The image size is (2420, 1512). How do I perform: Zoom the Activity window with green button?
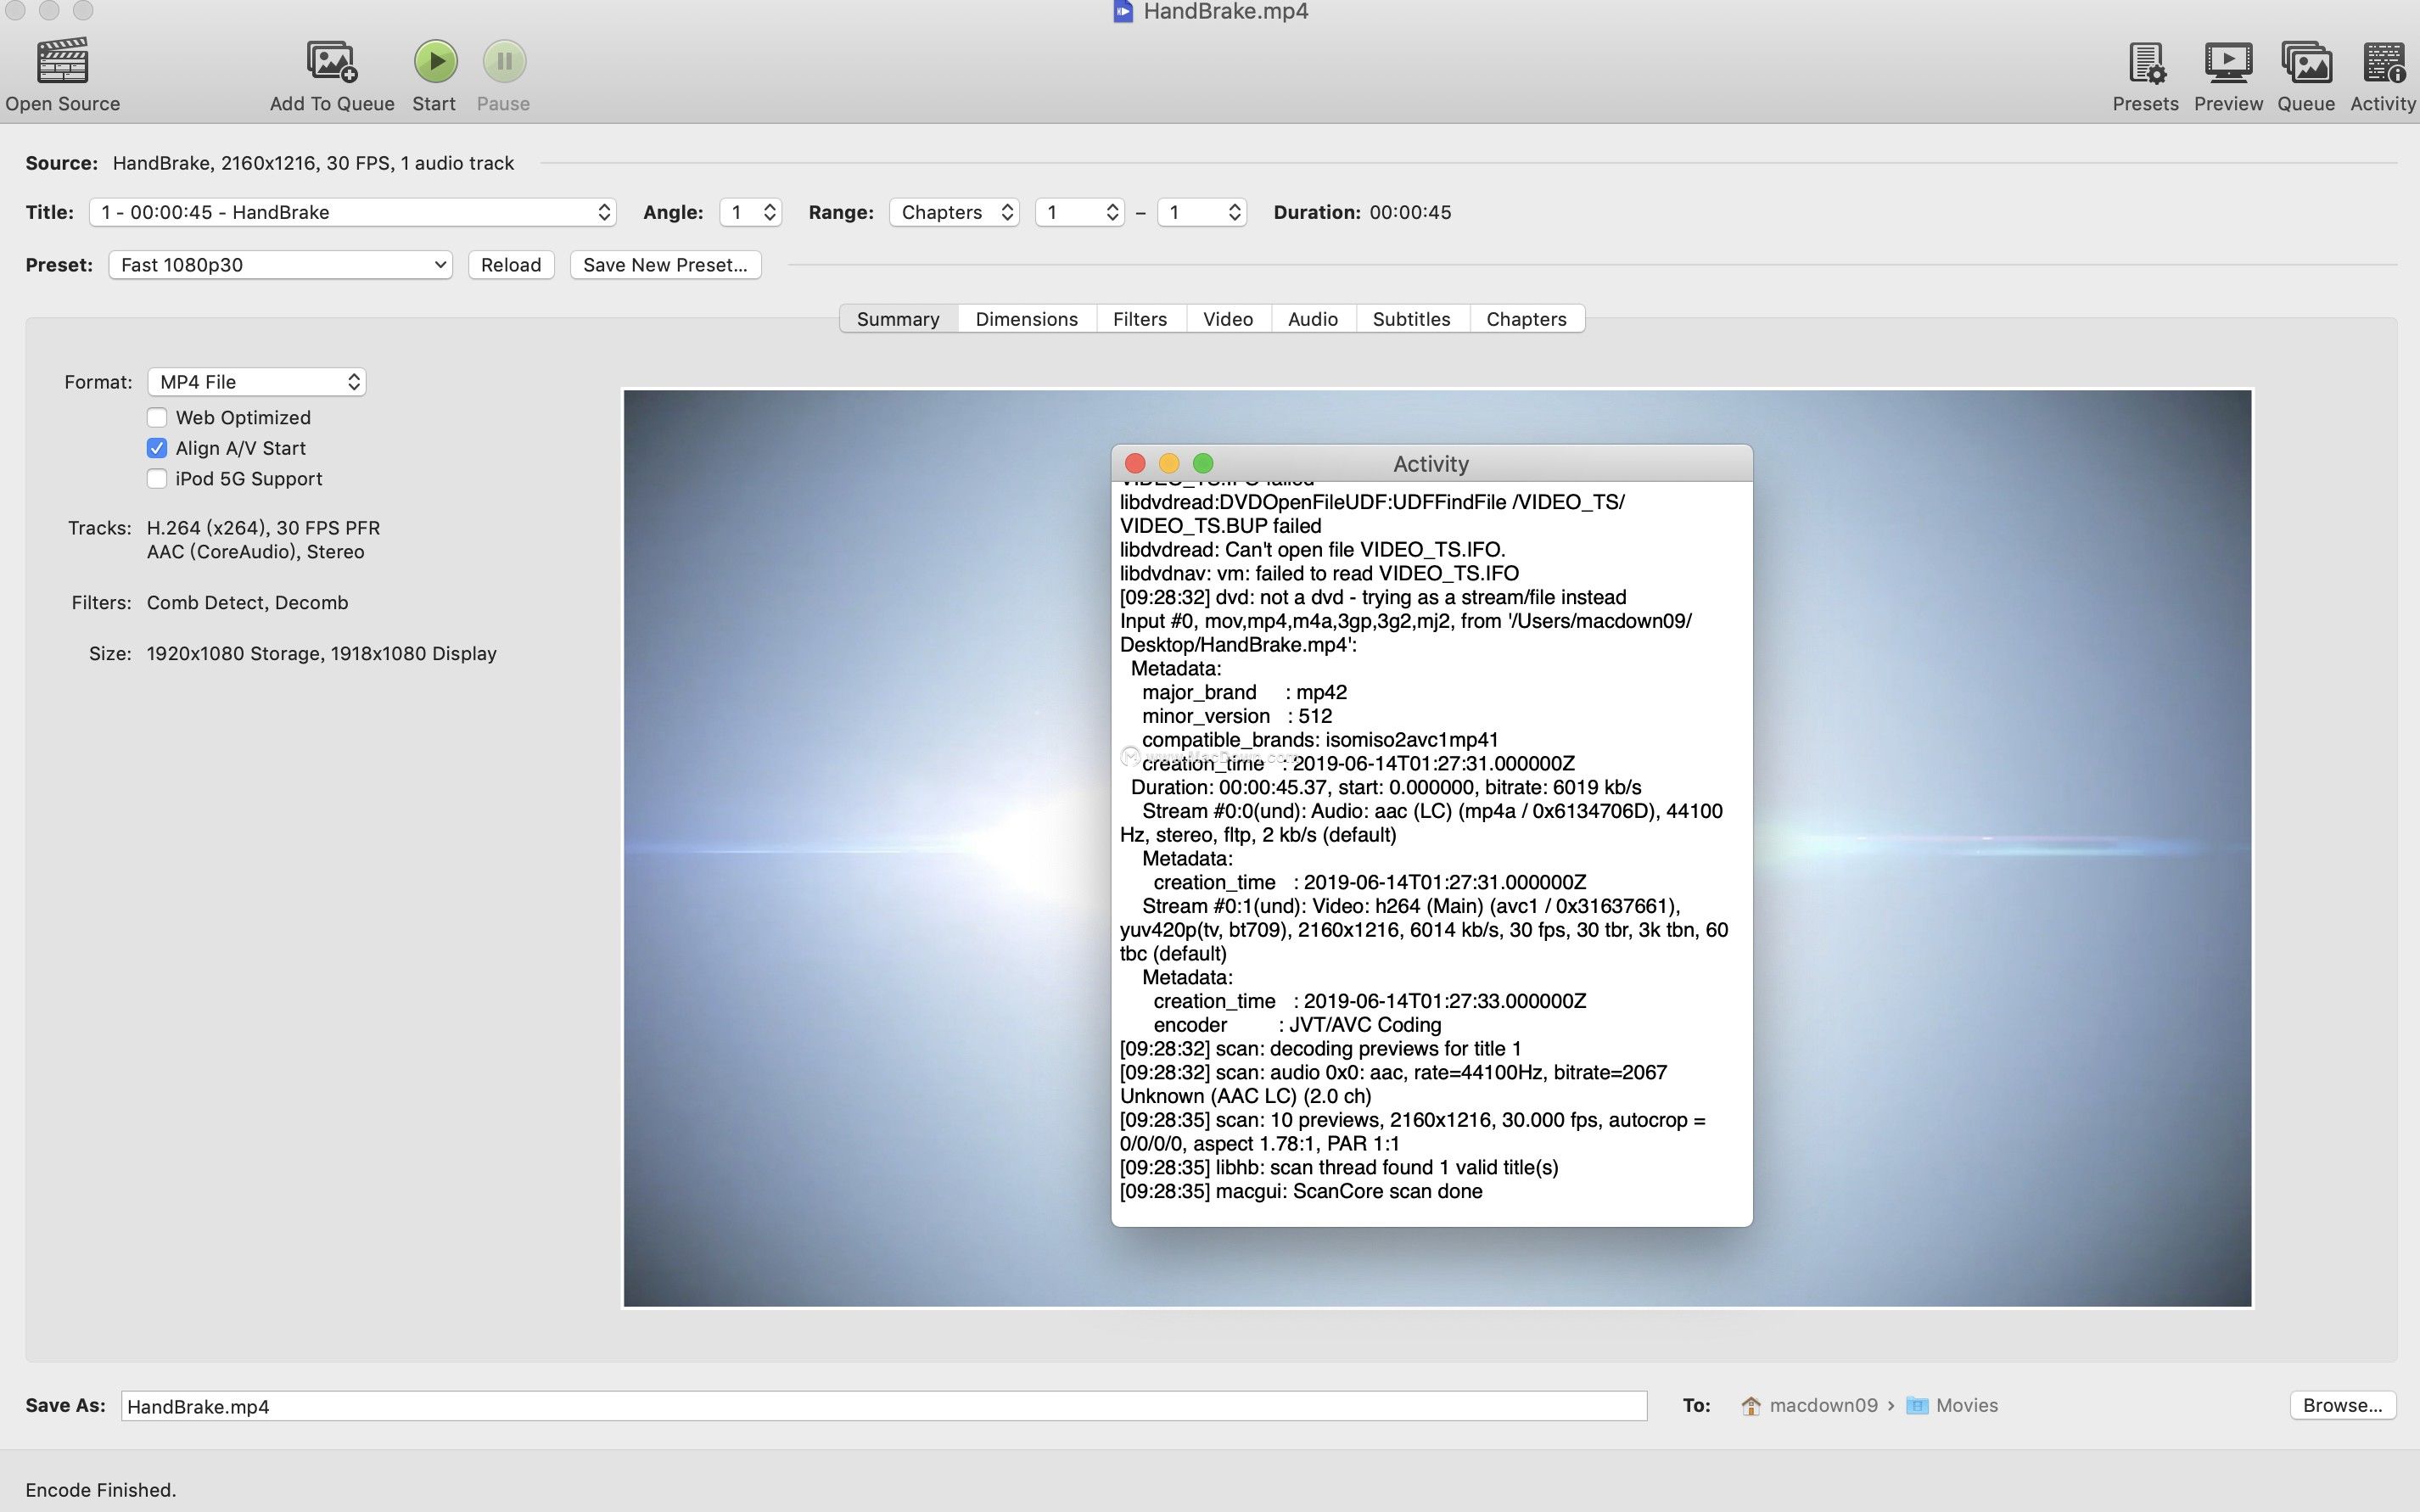point(1203,463)
